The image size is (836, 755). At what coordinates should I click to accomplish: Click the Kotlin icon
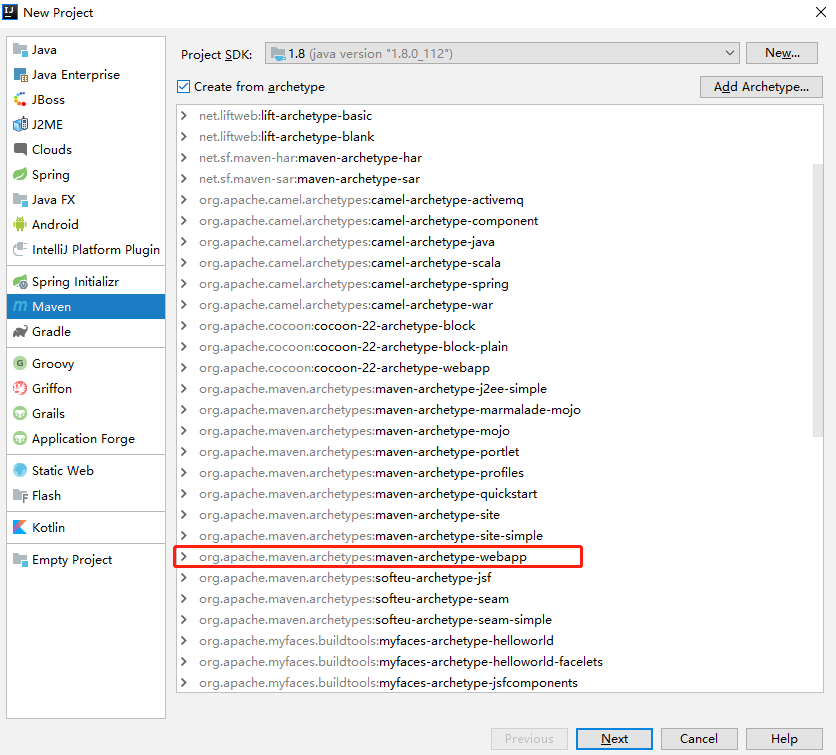coord(20,527)
